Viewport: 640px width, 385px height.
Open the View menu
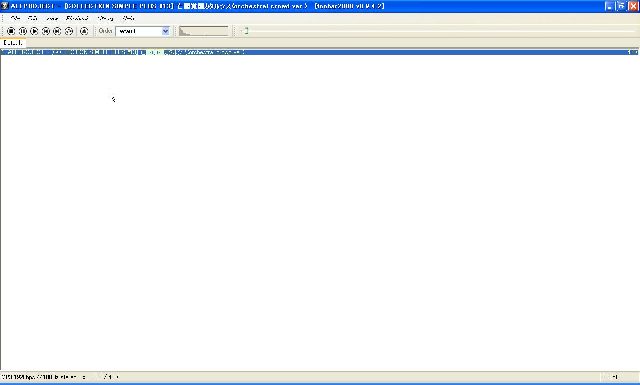click(x=52, y=18)
